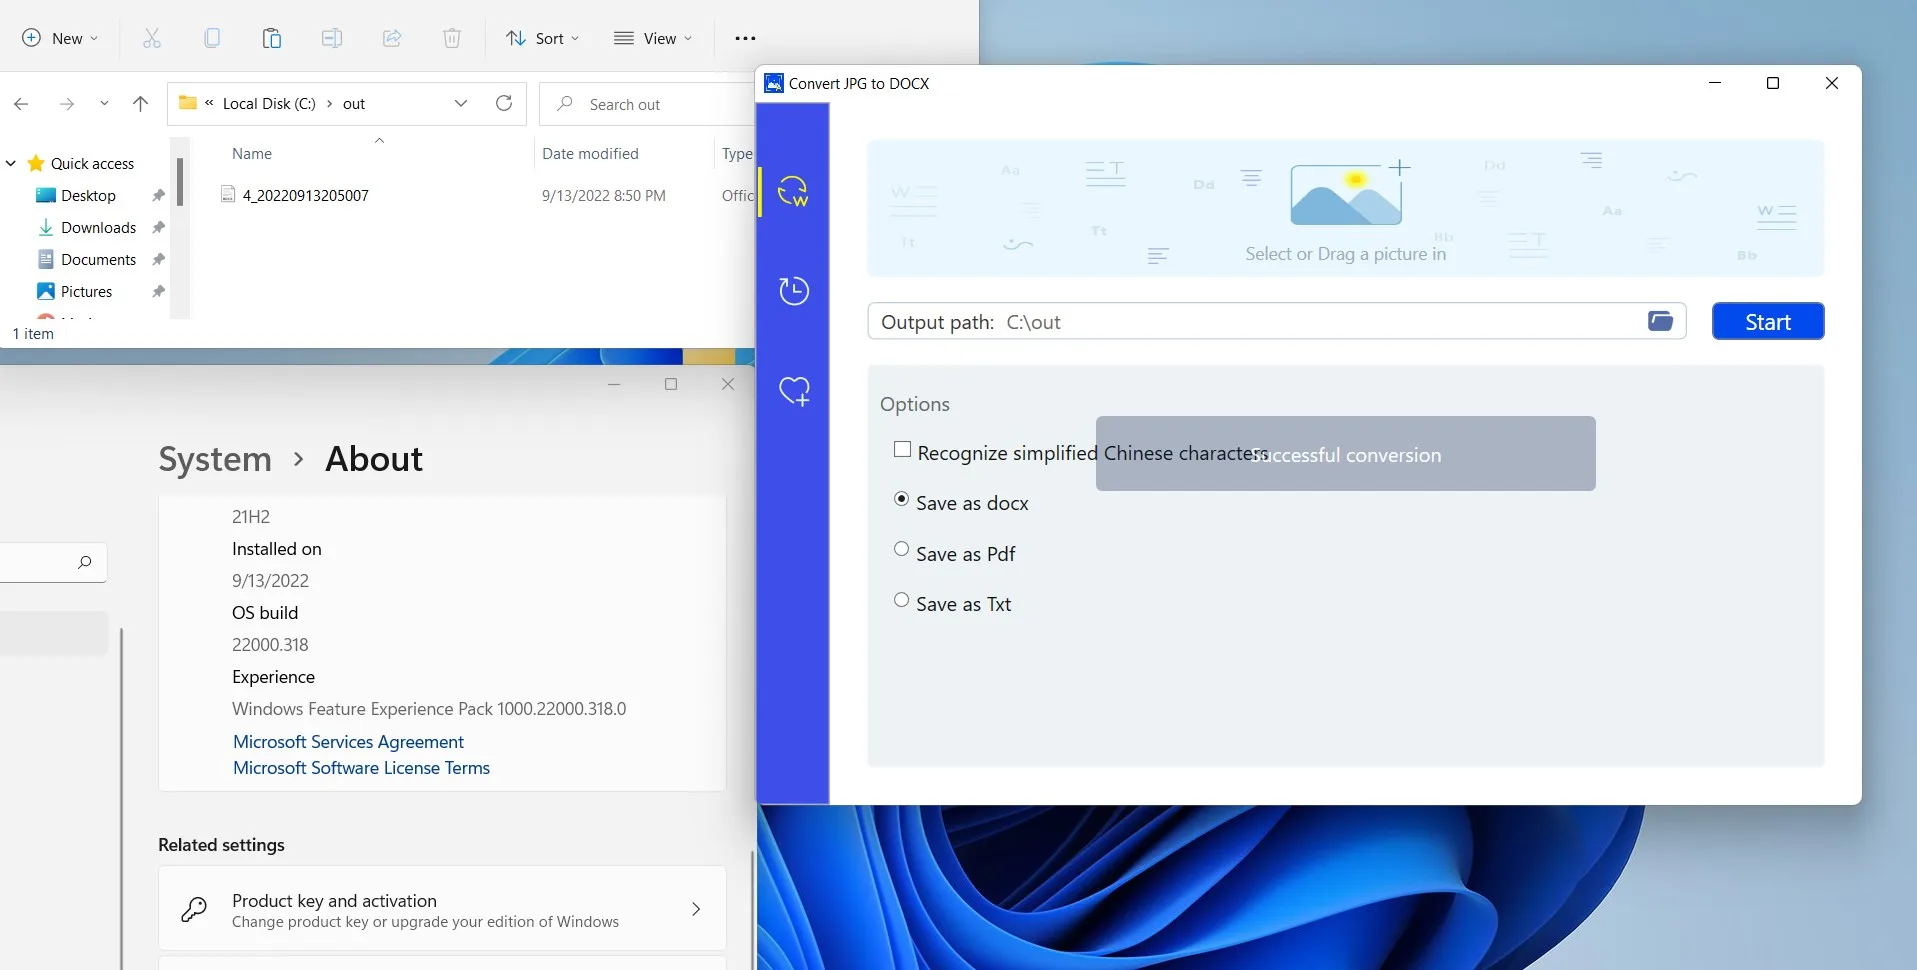Click the Copy icon in File Explorer
This screenshot has height=970, width=1917.
pyautogui.click(x=212, y=38)
